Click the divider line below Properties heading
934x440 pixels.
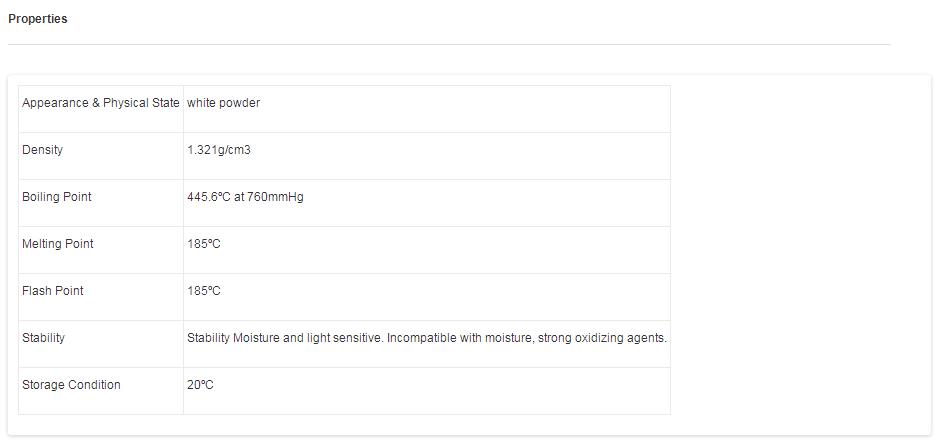point(448,44)
